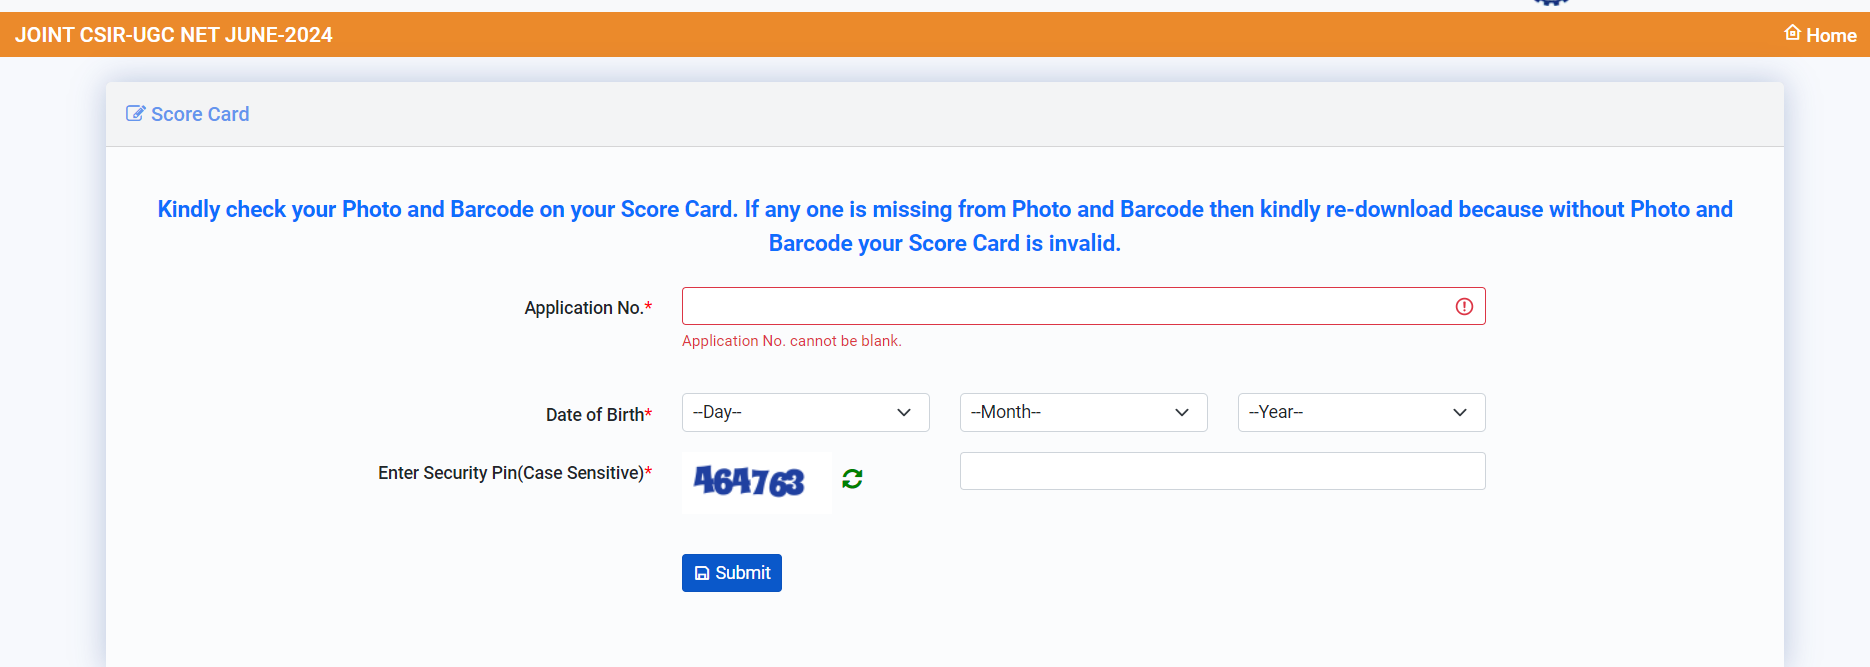Click into the Security Pin input field
This screenshot has height=667, width=1870.
(1223, 471)
